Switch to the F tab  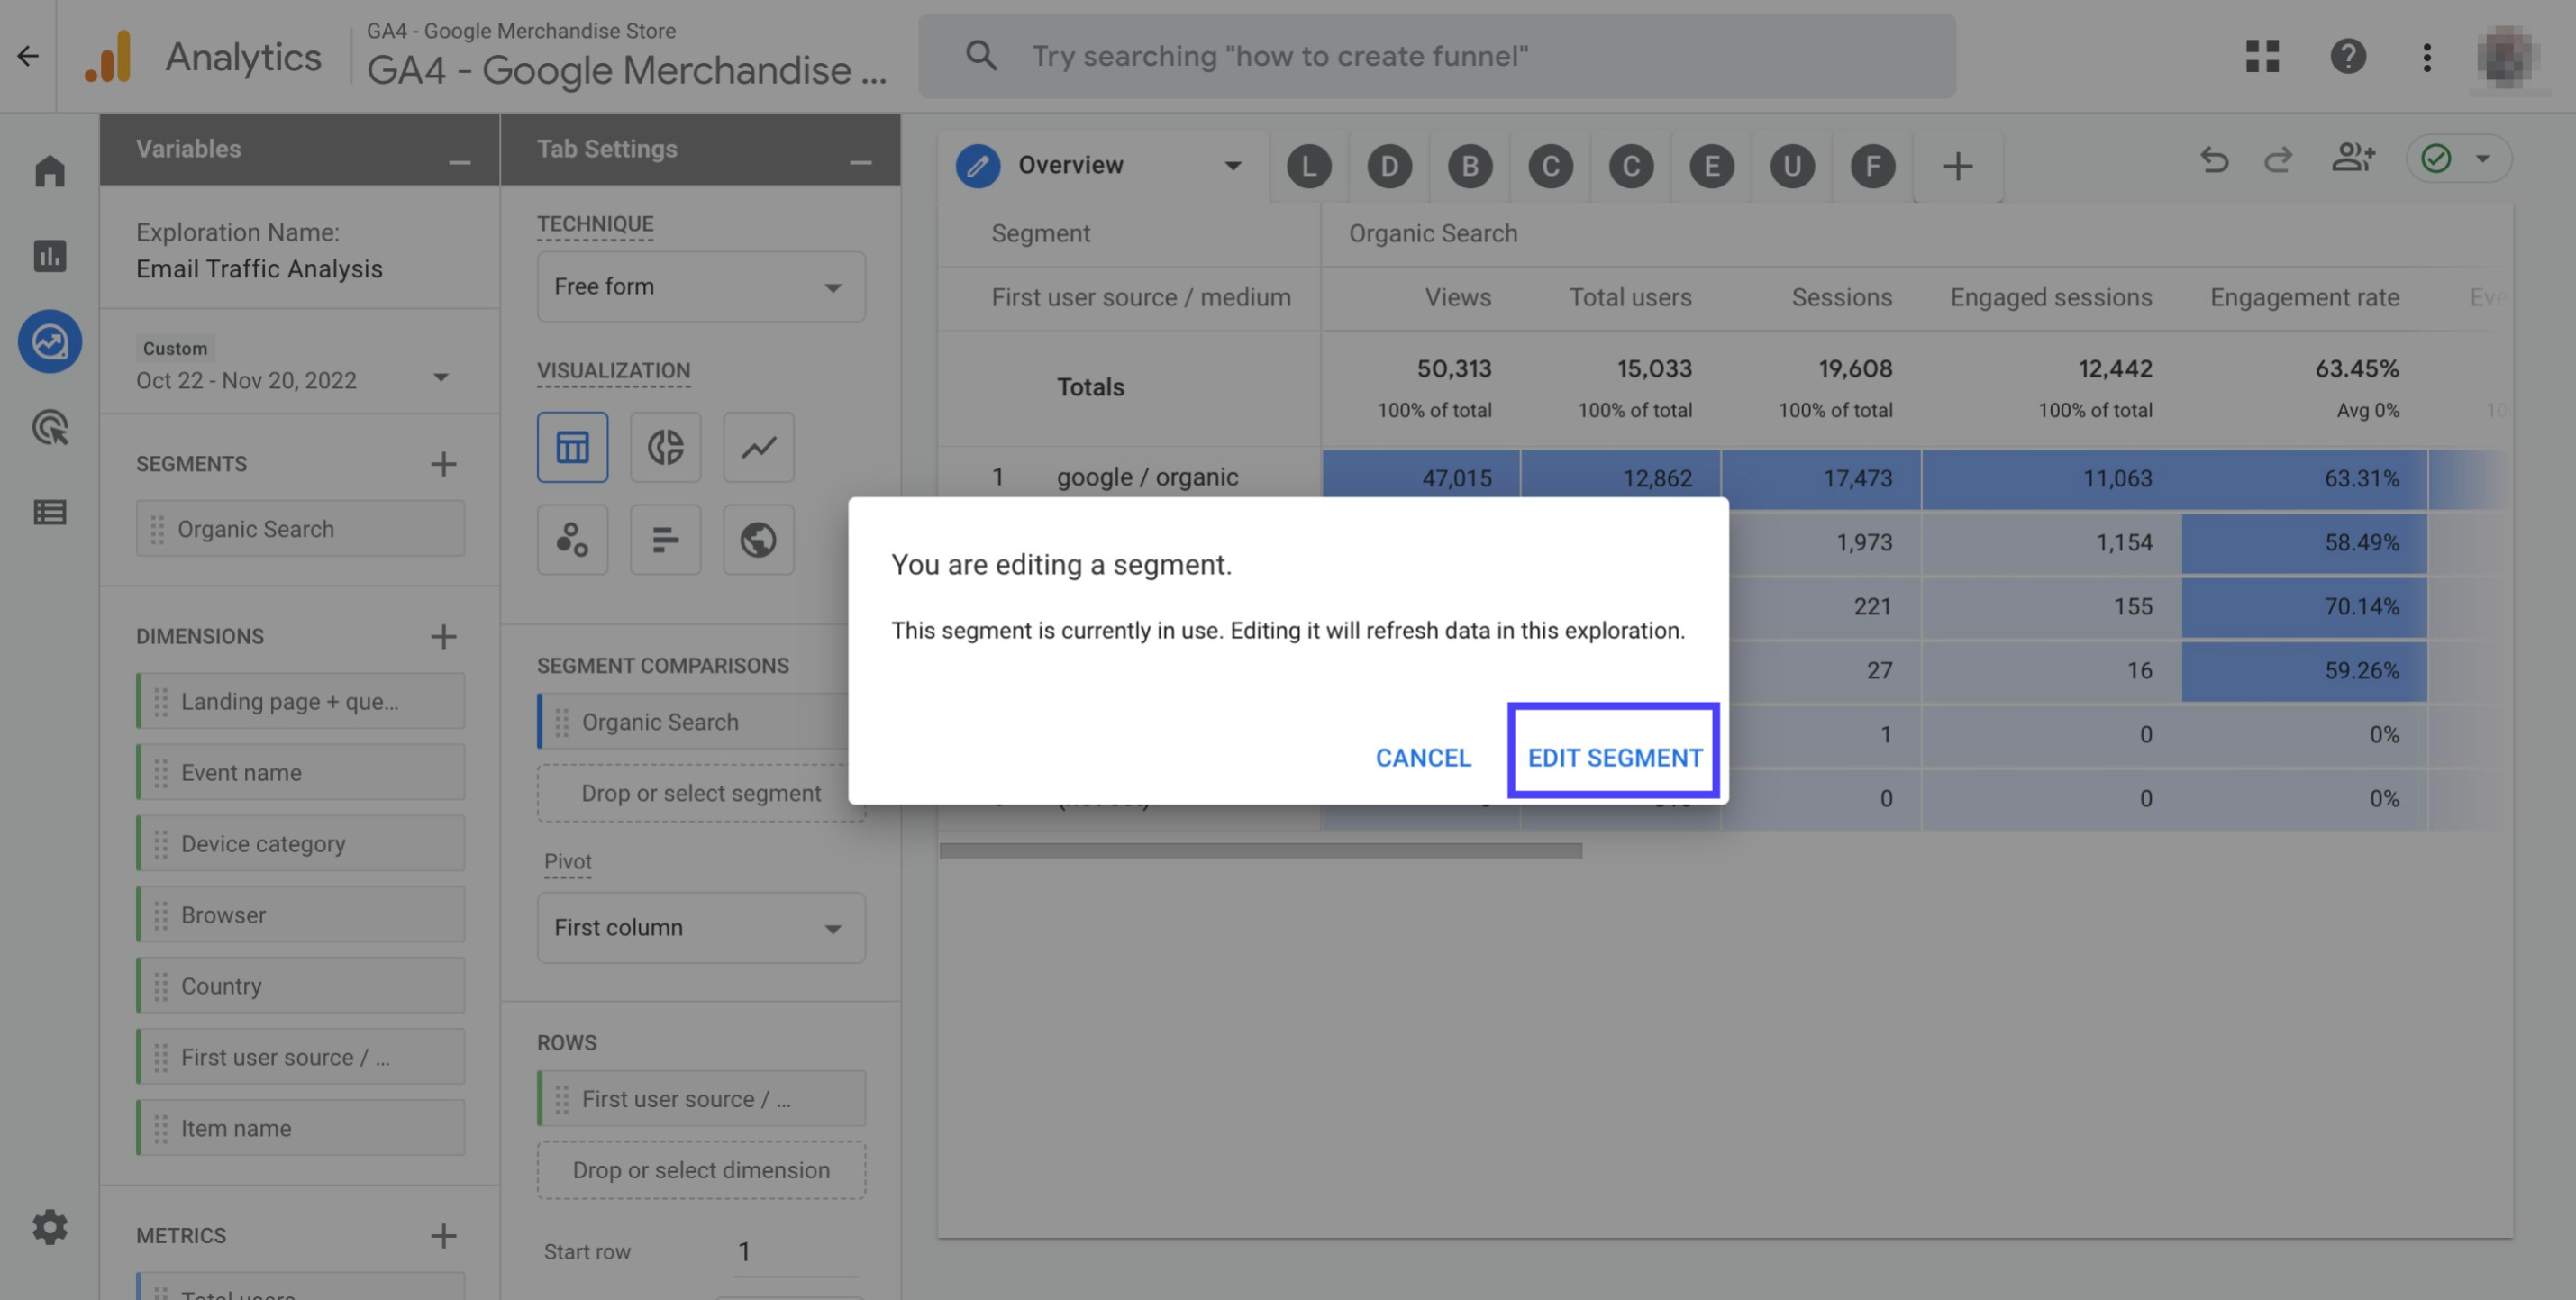(x=1872, y=166)
